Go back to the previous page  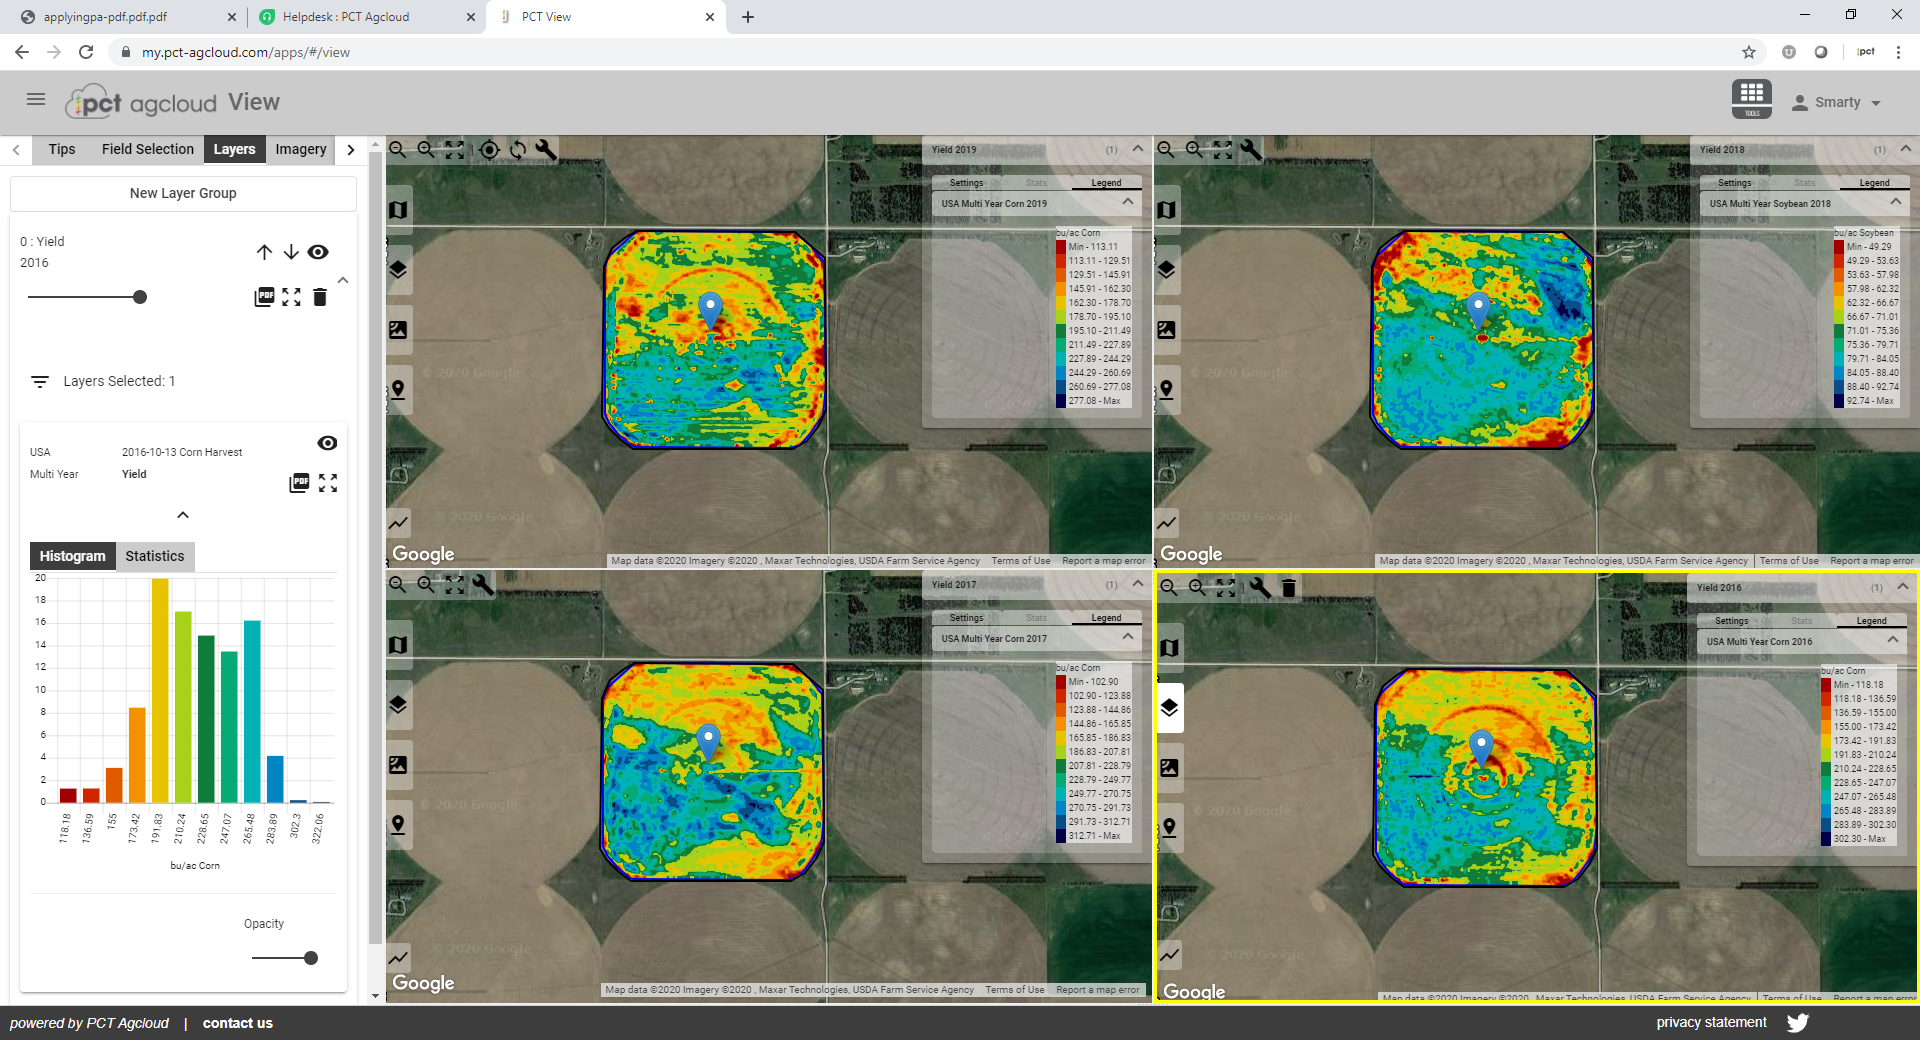coord(22,52)
